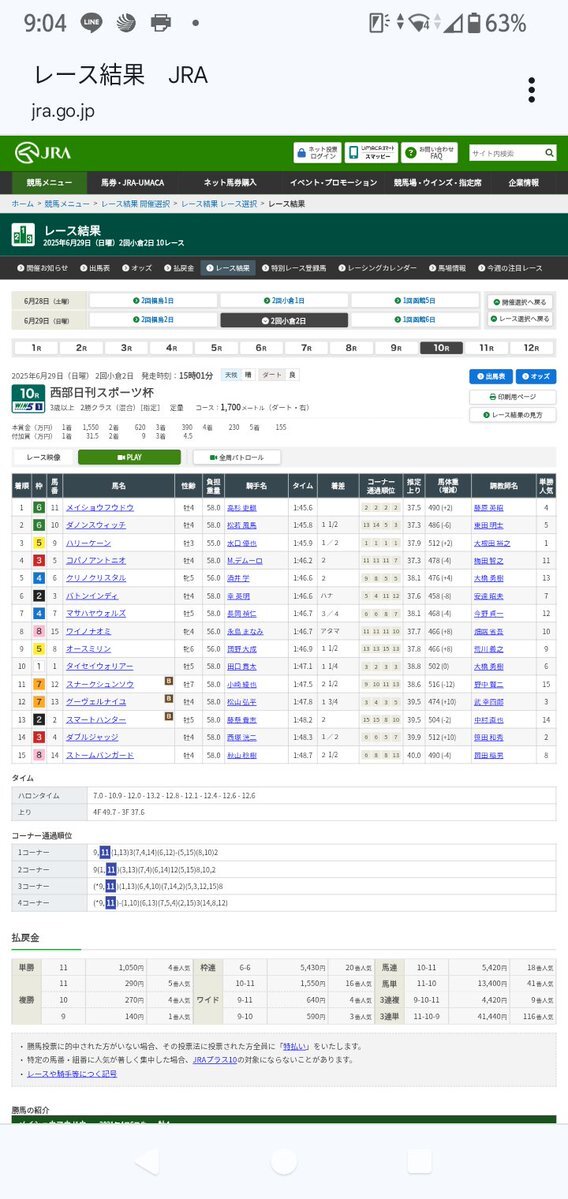Open 払戻金 in dark subnav
The height and width of the screenshot is (1199, 568).
point(178,268)
